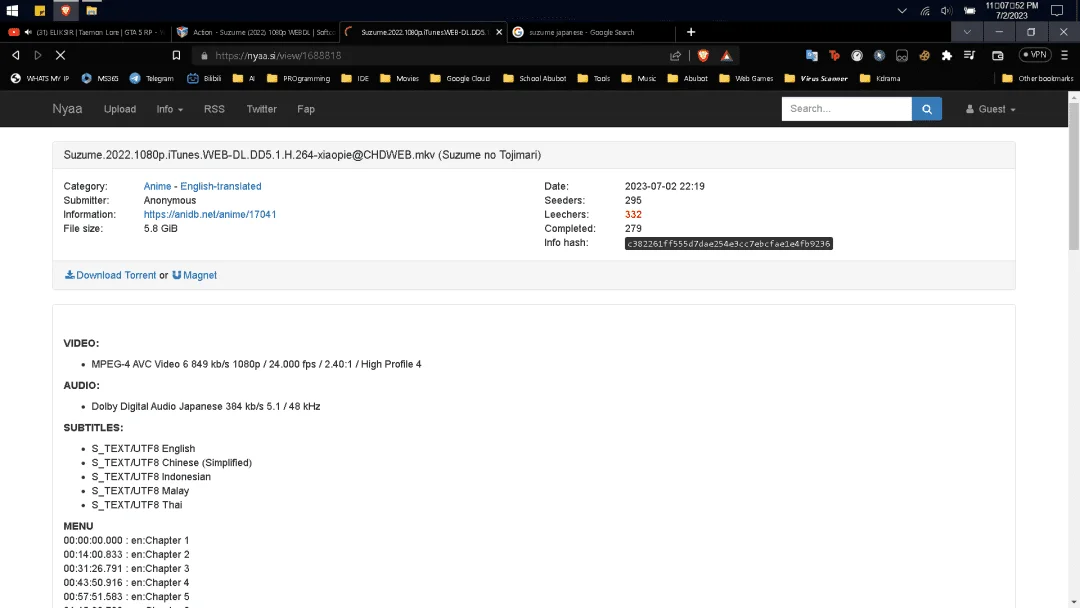Click the Magnet link
The width and height of the screenshot is (1080, 608).
(194, 275)
